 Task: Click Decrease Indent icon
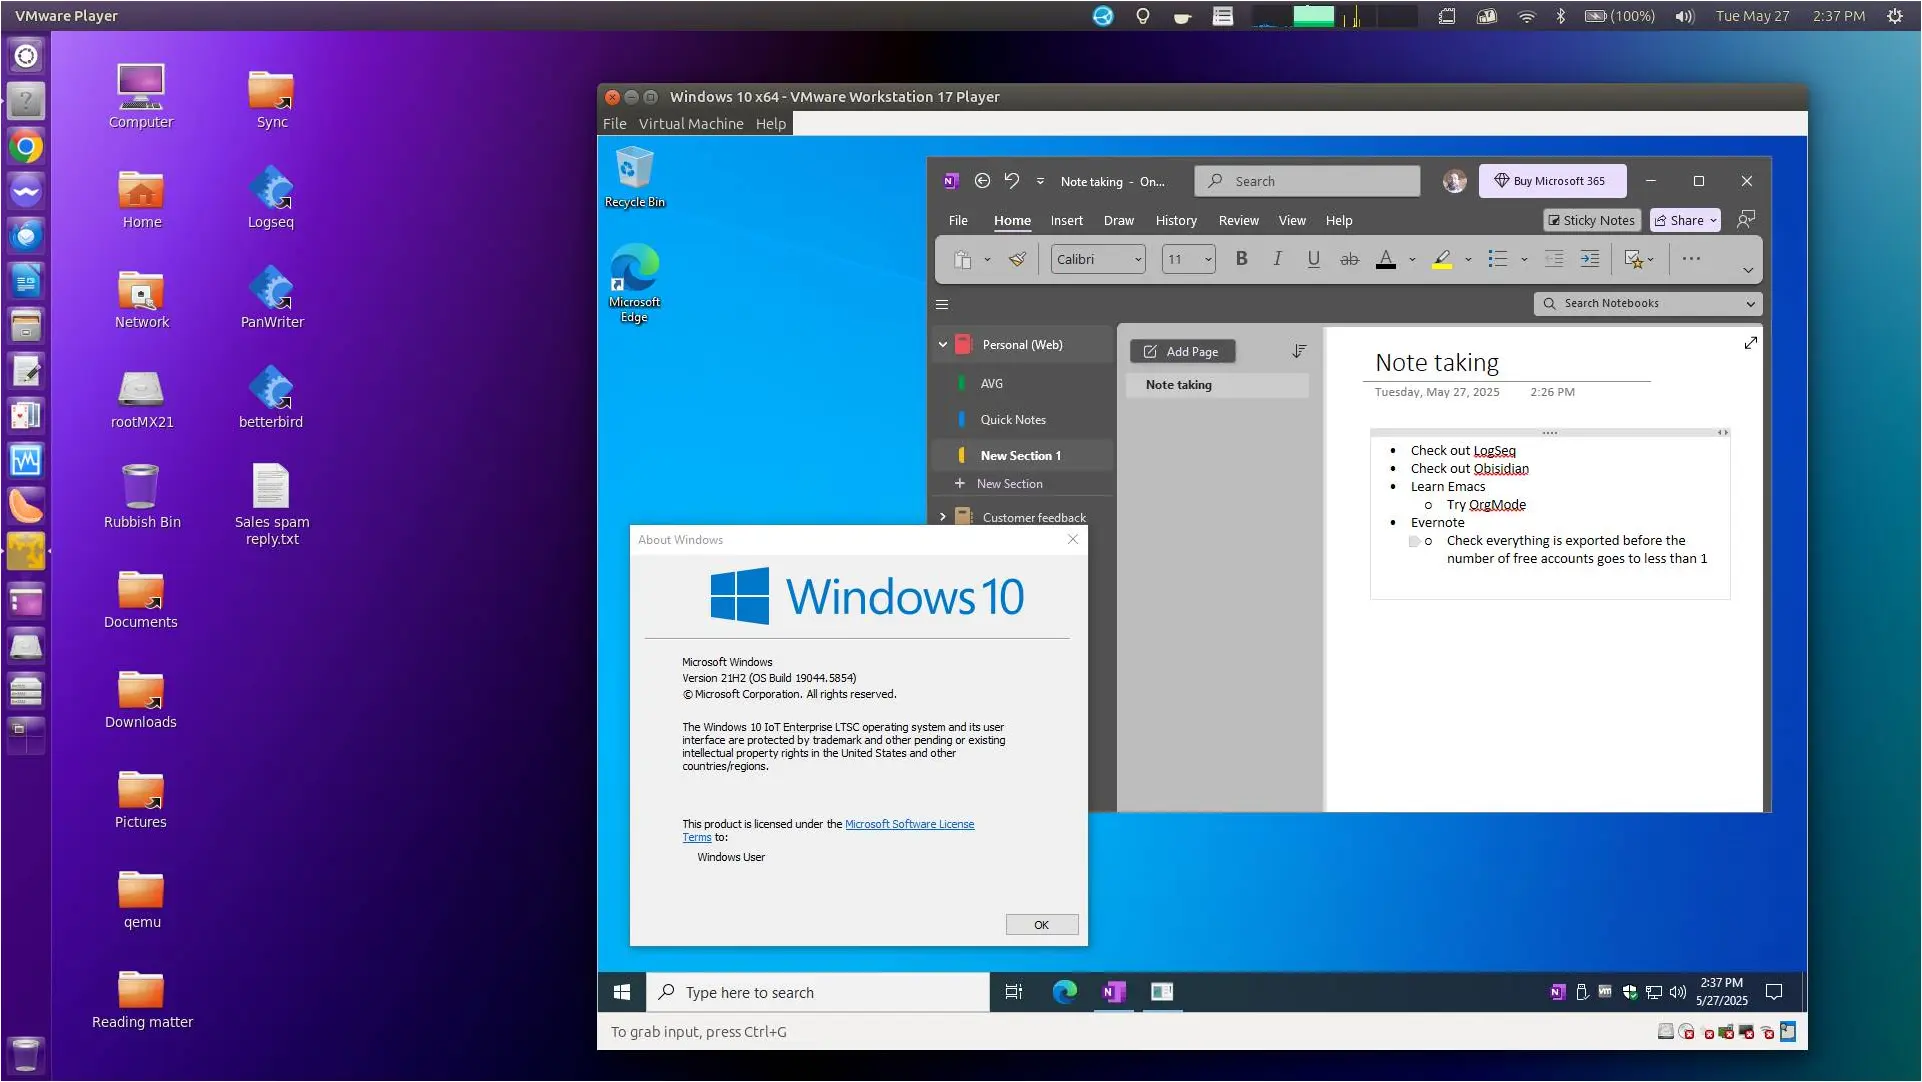pos(1554,259)
